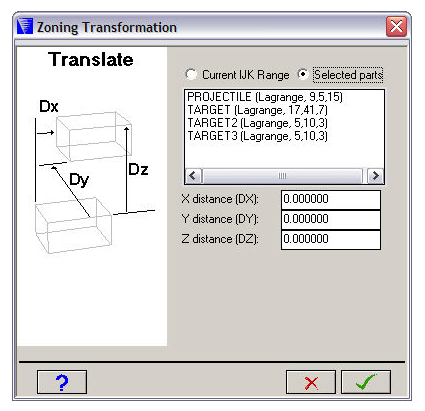Screen dimensions: 425x411
Task: Click the Zoning Transformation title bar icon
Action: [x=25, y=27]
